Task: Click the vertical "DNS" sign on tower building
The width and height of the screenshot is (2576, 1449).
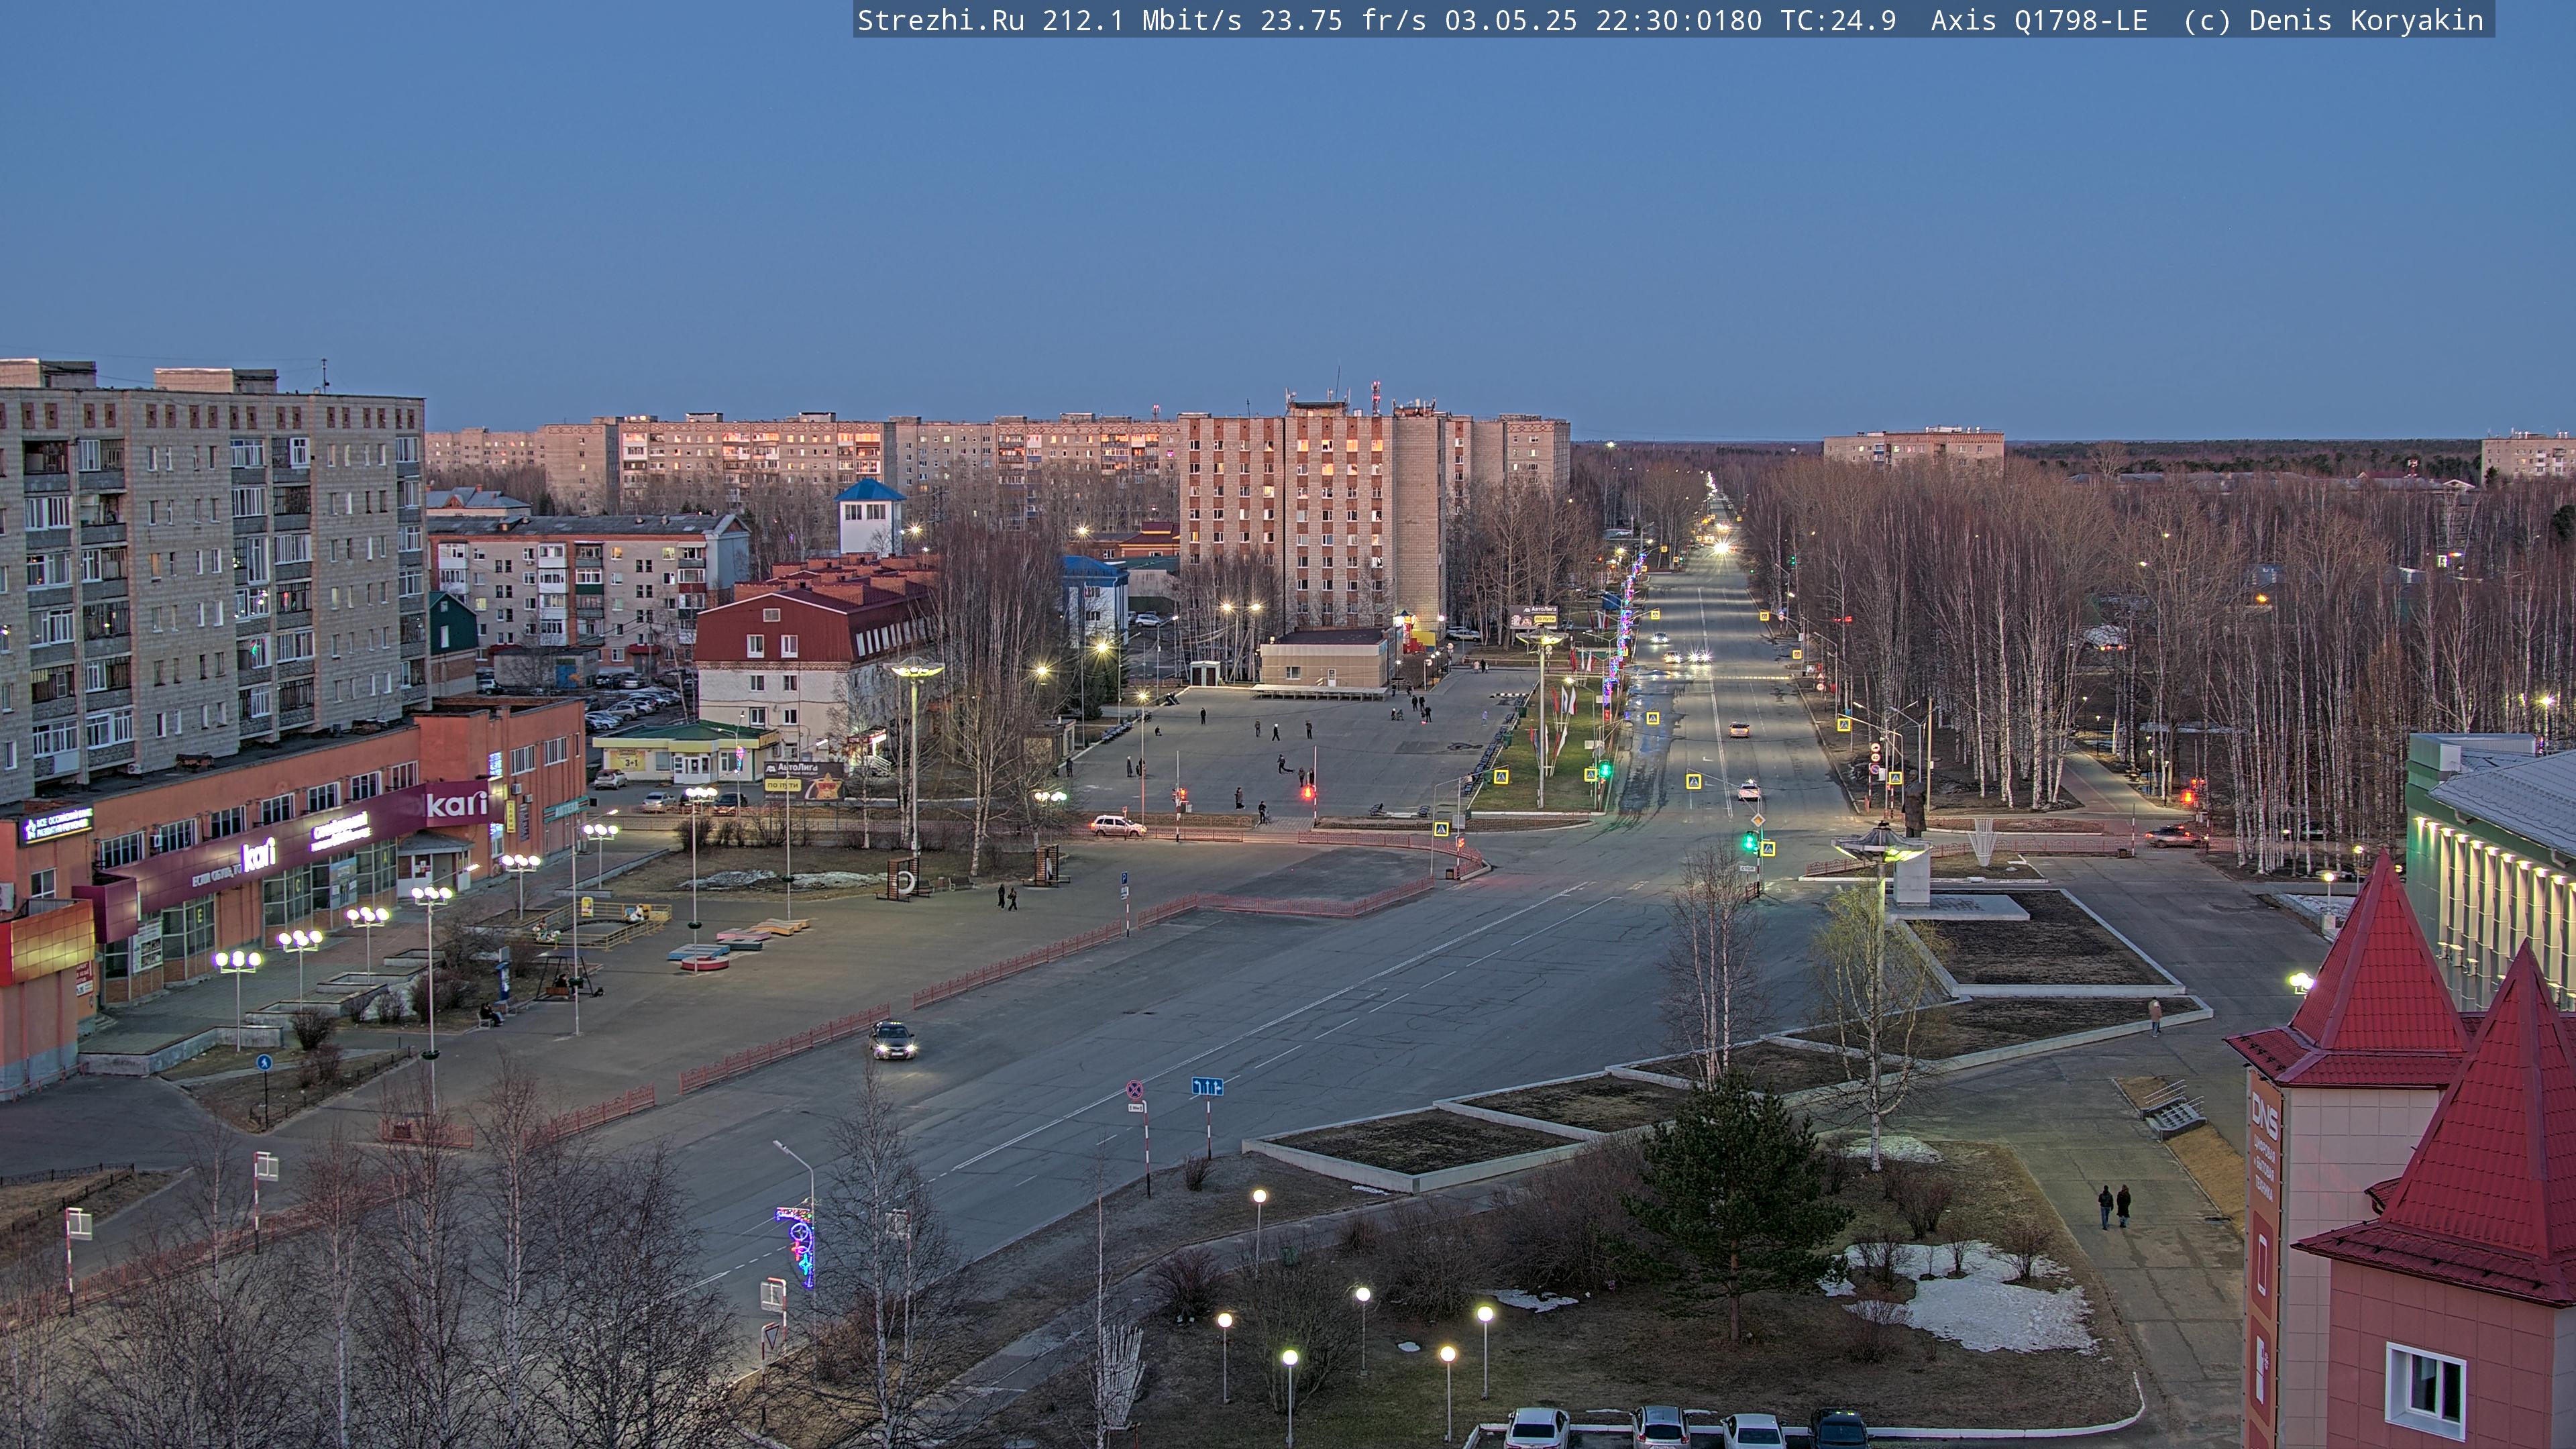Action: pyautogui.click(x=2264, y=1115)
